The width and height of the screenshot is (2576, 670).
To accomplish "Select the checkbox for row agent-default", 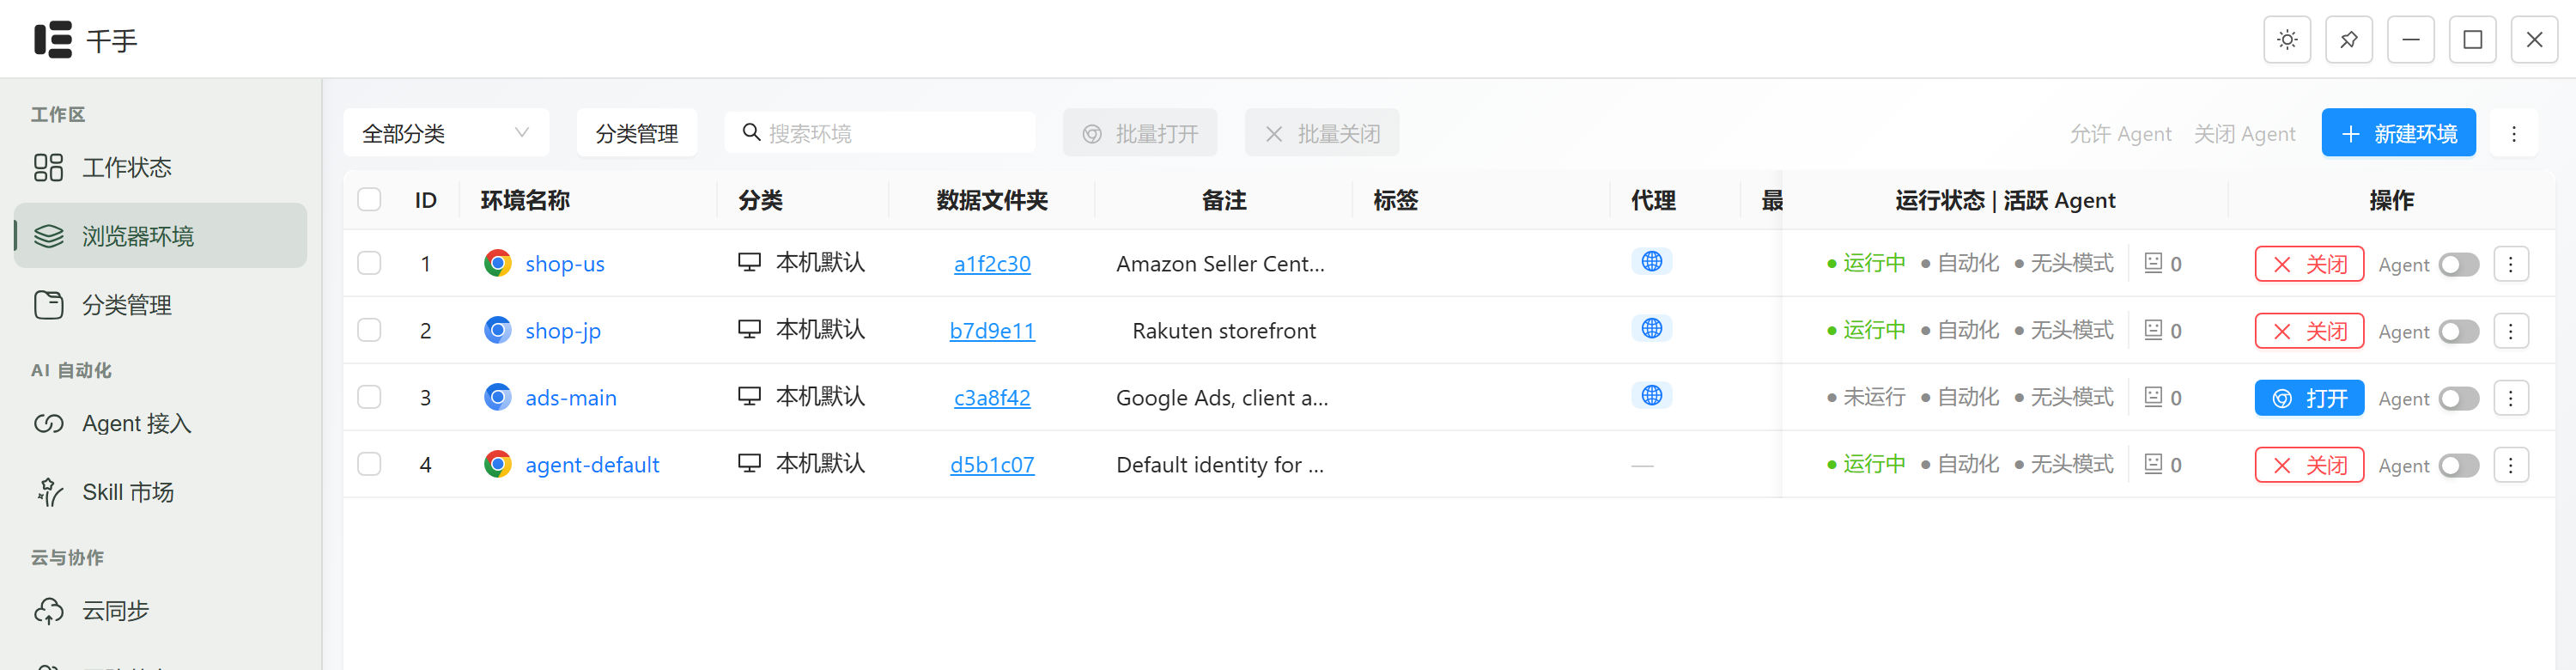I will [369, 464].
